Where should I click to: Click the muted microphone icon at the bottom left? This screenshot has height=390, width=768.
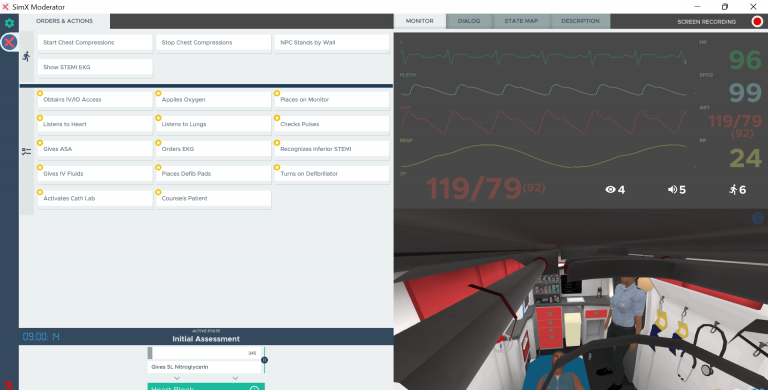point(8,385)
